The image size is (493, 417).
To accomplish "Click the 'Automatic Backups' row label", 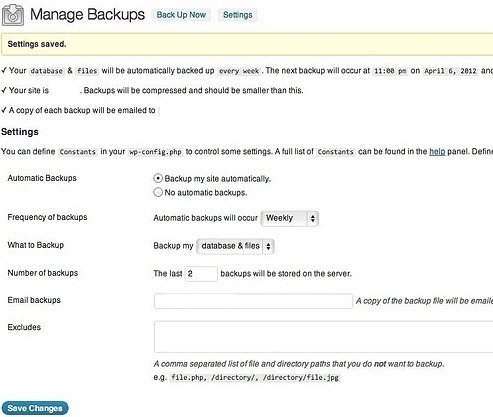I will [42, 178].
